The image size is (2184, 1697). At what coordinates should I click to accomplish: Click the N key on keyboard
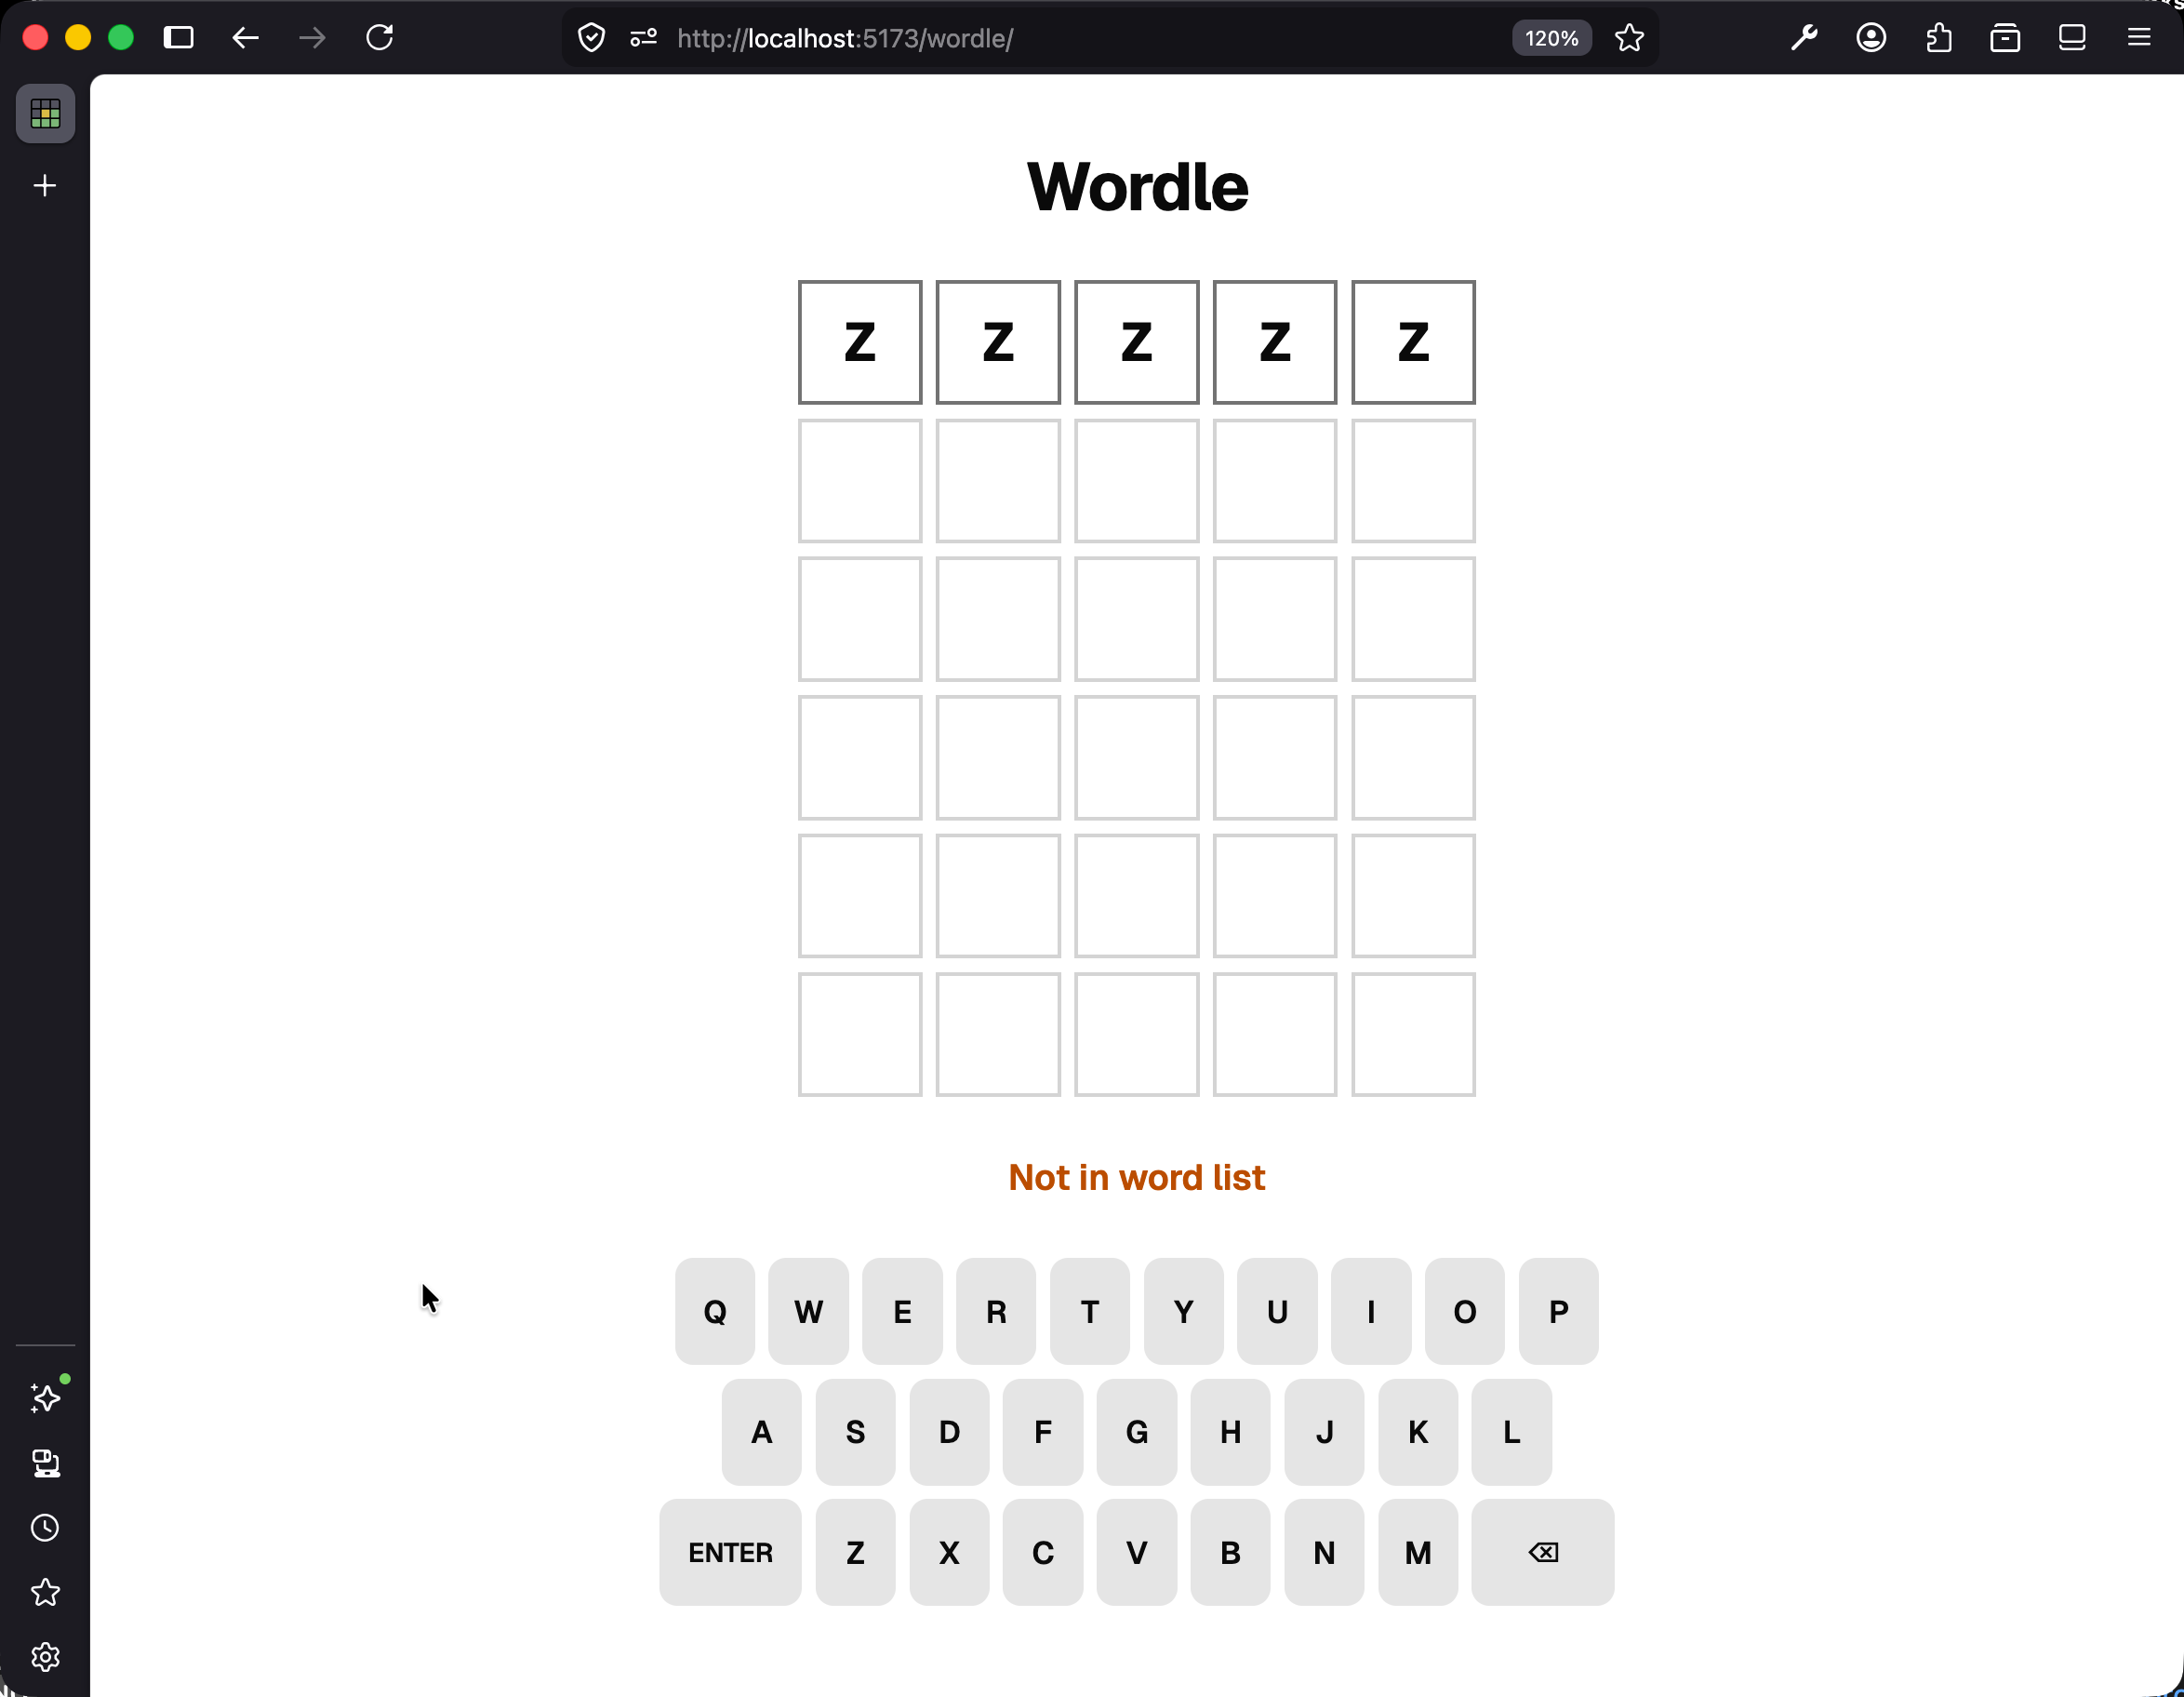[1324, 1552]
